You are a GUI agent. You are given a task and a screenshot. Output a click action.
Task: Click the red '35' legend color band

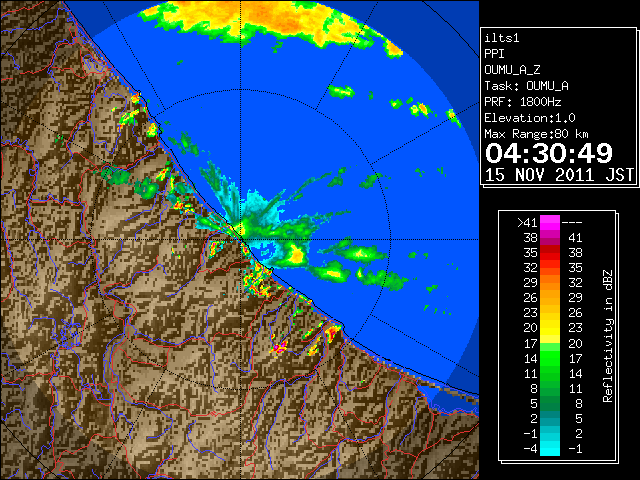550,253
